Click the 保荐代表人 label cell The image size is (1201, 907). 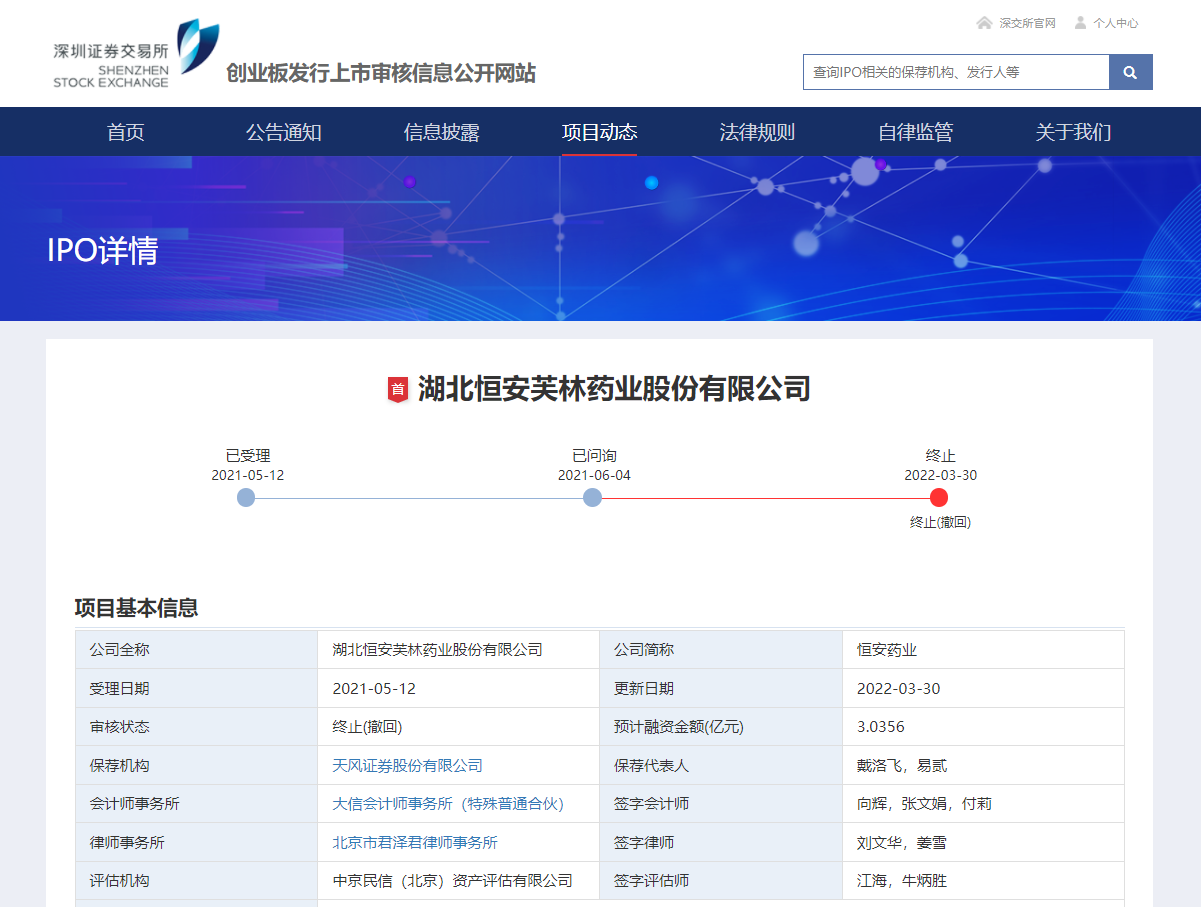[x=721, y=766]
